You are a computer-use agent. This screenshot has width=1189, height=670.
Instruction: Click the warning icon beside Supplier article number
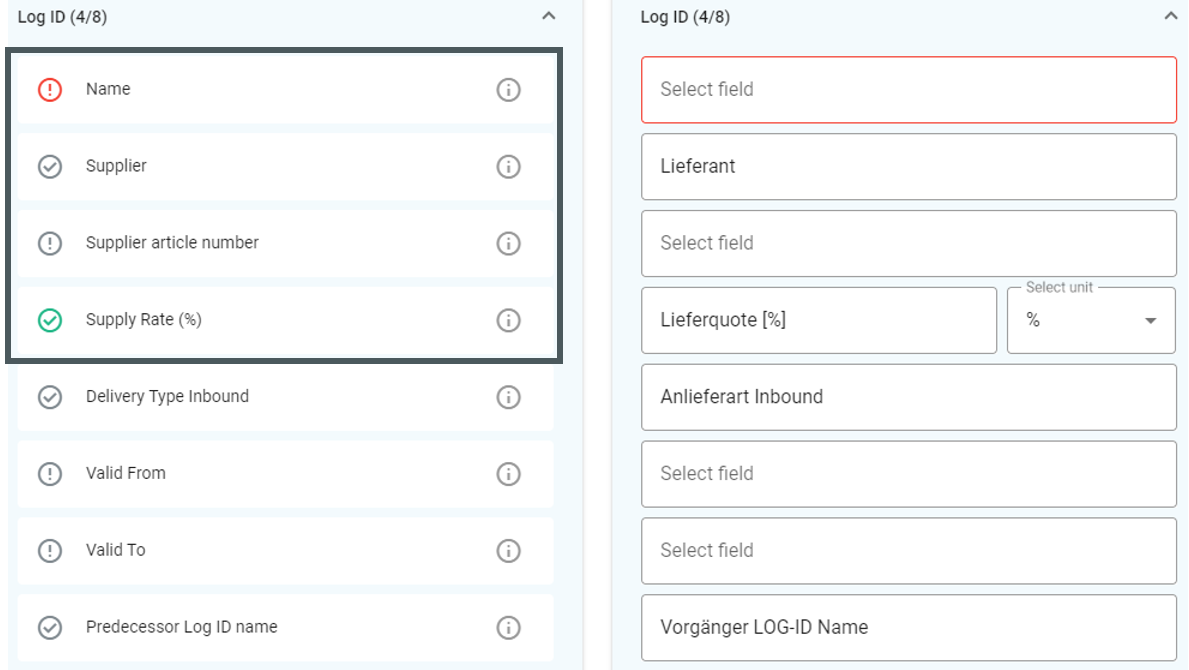click(50, 243)
